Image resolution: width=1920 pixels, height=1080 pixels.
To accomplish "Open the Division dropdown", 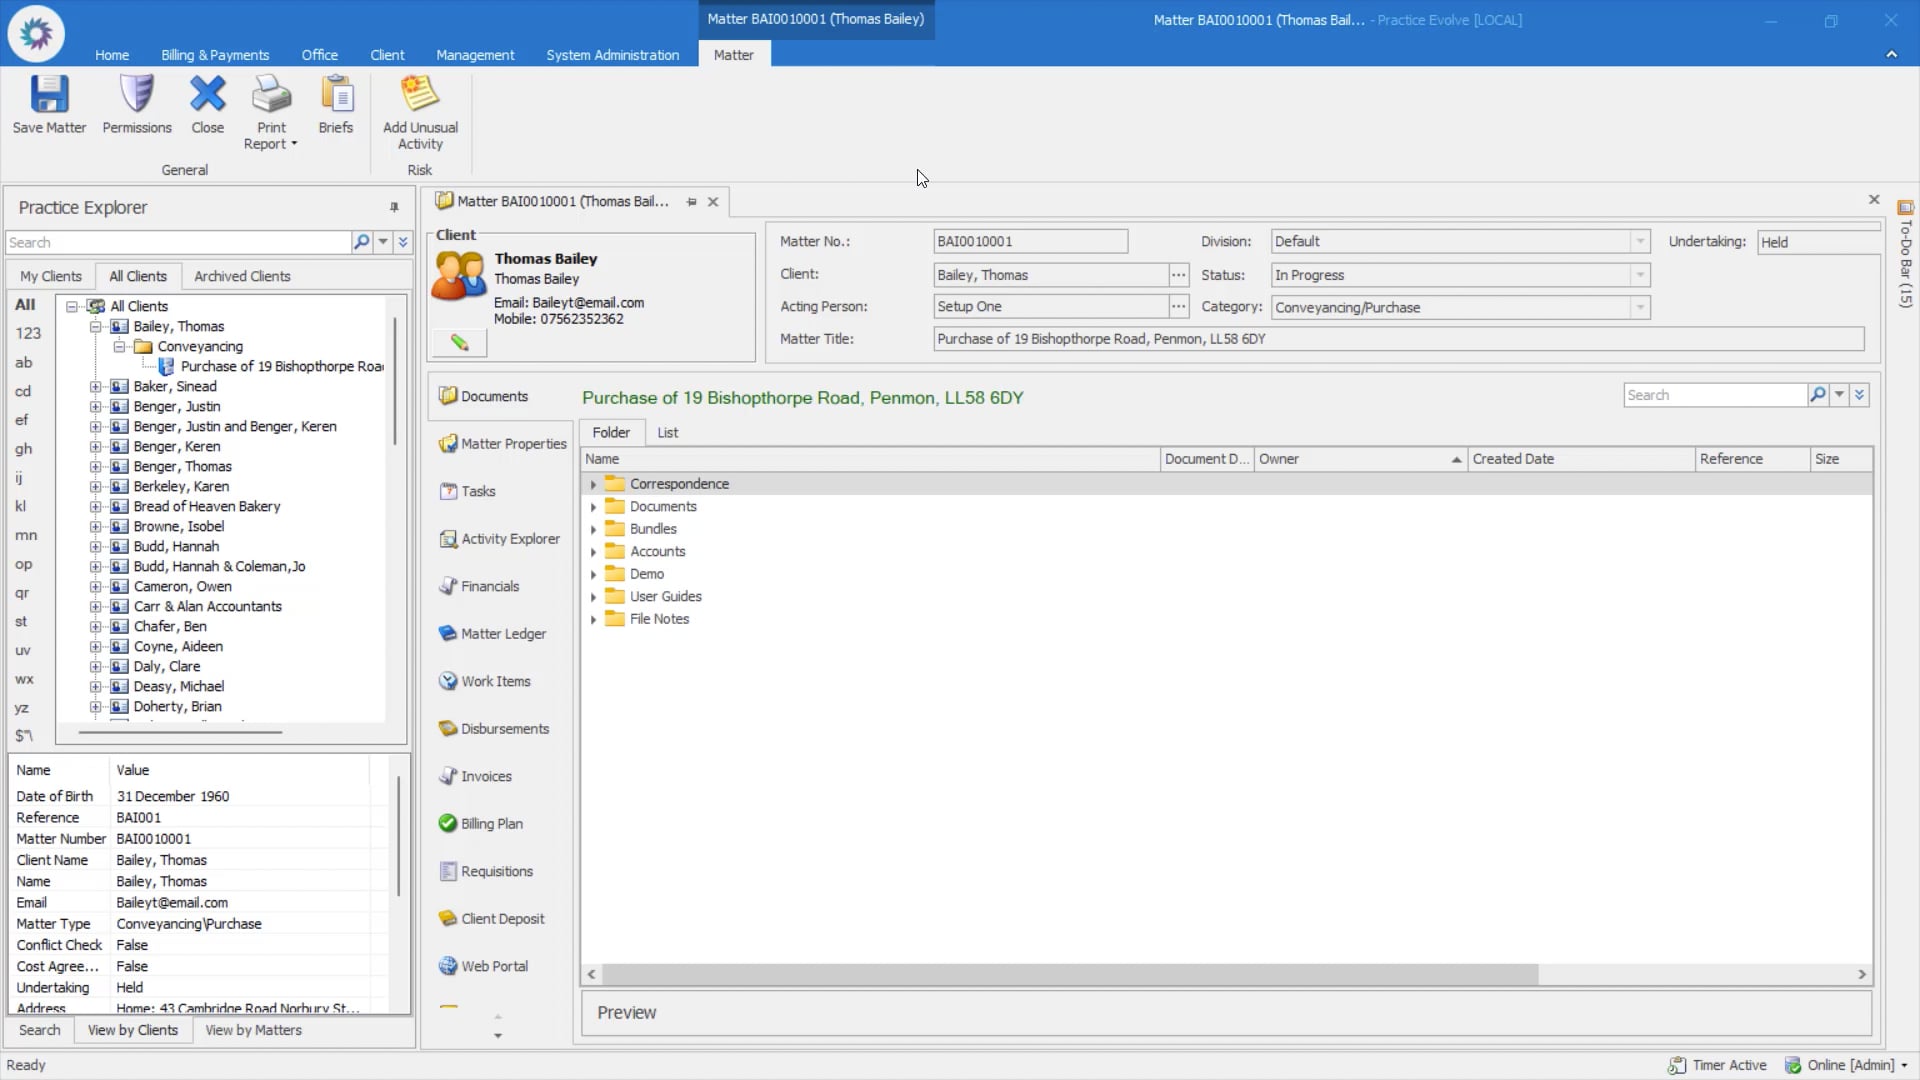I will [1640, 241].
